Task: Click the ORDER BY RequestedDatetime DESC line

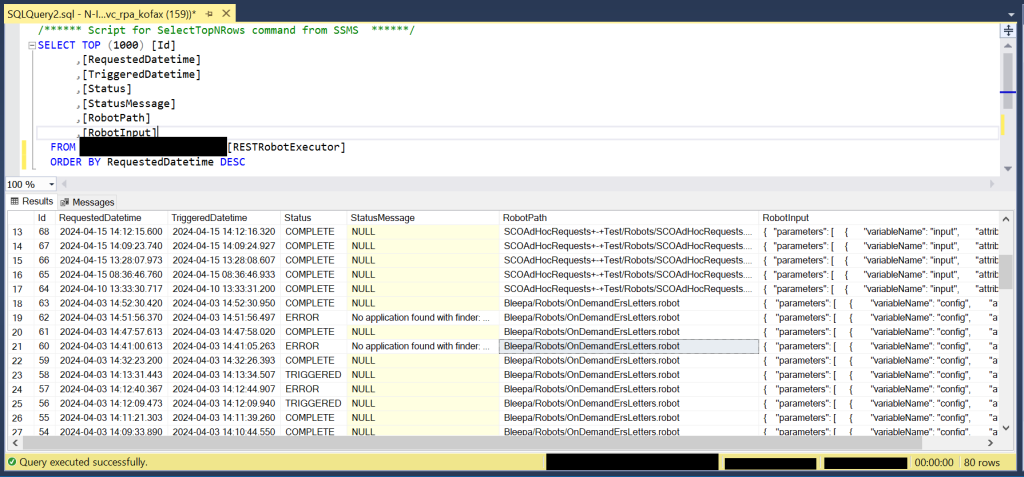Action: coord(148,161)
